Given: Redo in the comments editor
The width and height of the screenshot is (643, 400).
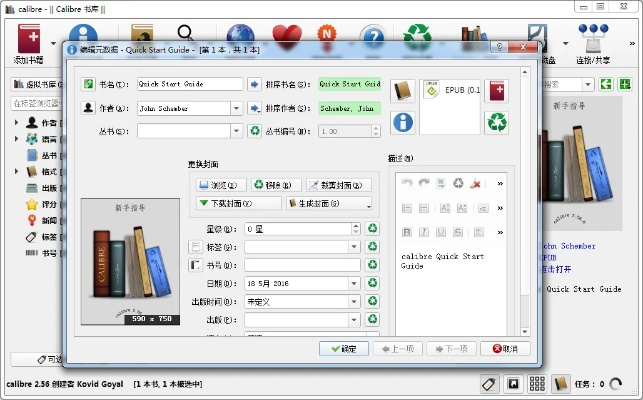Looking at the screenshot, I should click(424, 183).
